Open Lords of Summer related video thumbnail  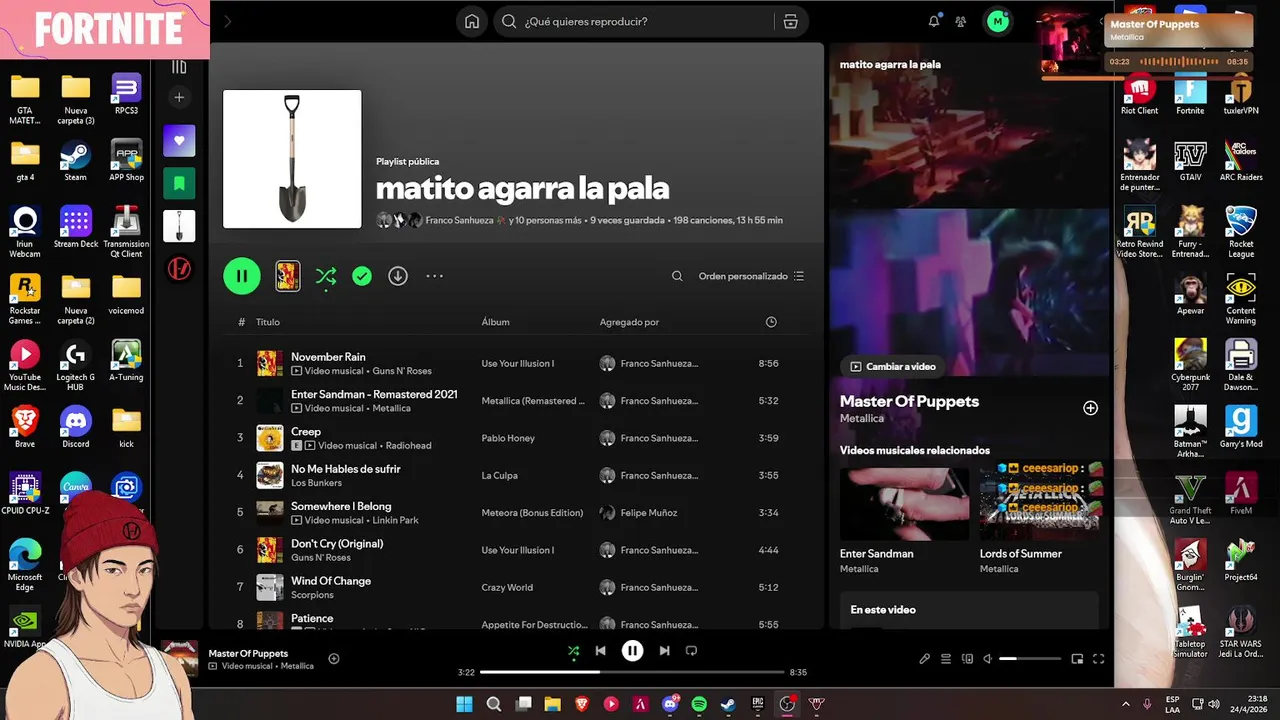coord(1041,504)
